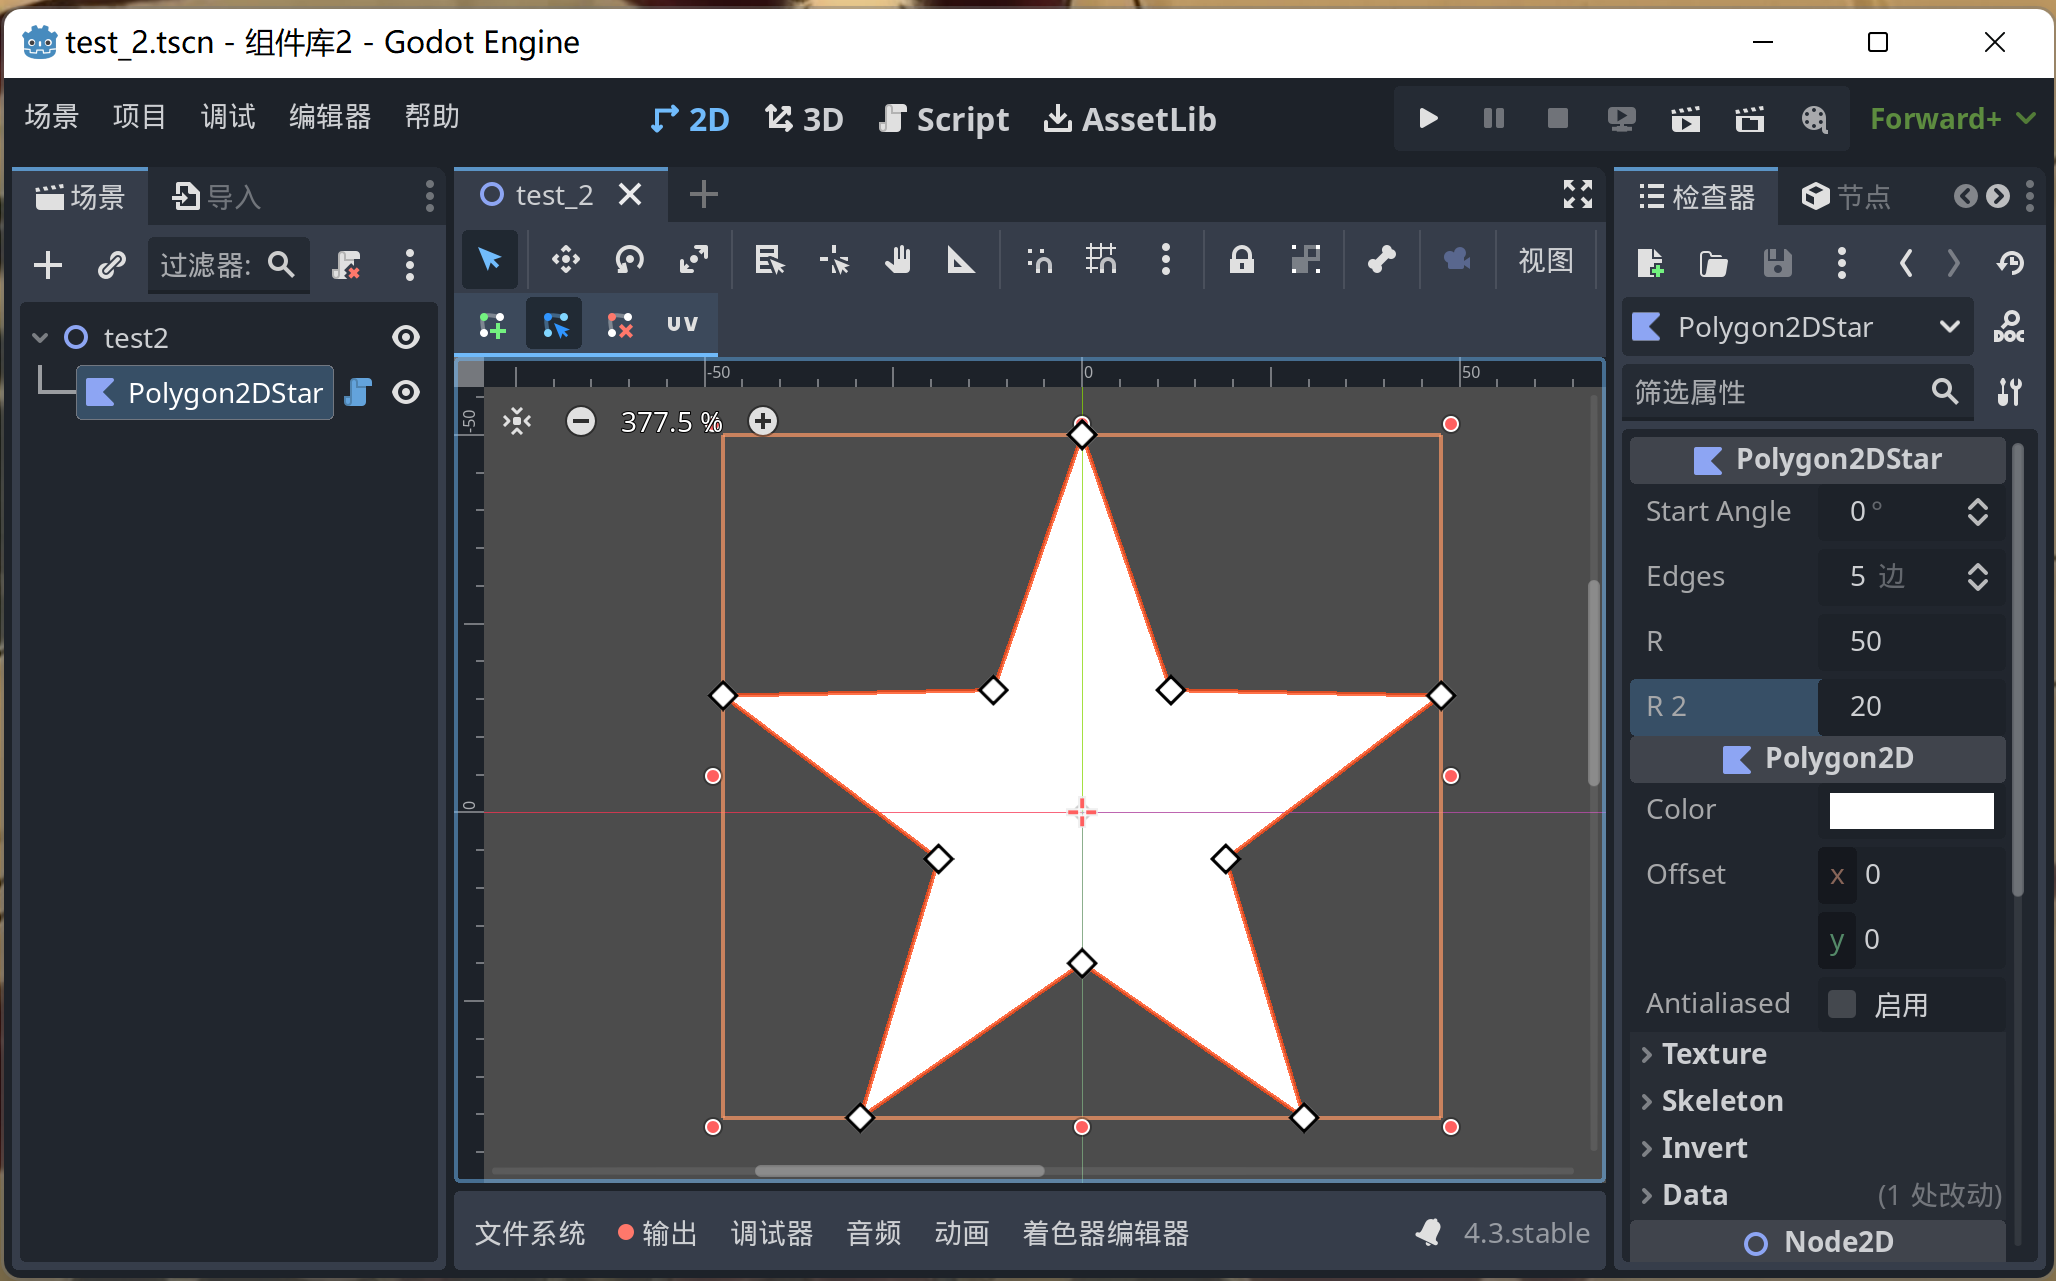Select Polygon2DStar in scene tree
The height and width of the screenshot is (1281, 2056).
pyautogui.click(x=205, y=392)
